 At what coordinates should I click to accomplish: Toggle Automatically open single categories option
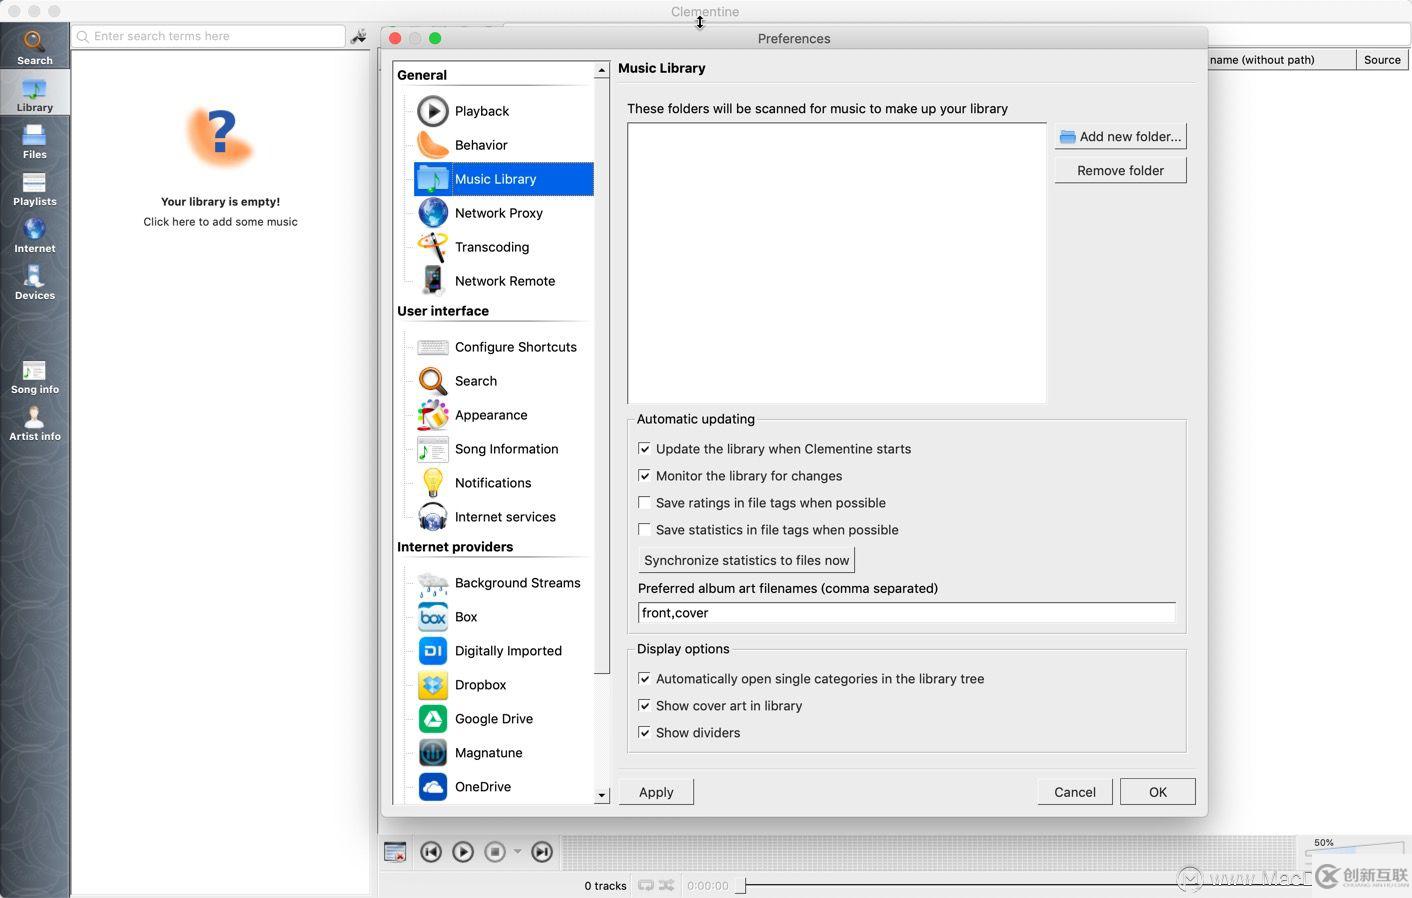coord(644,679)
